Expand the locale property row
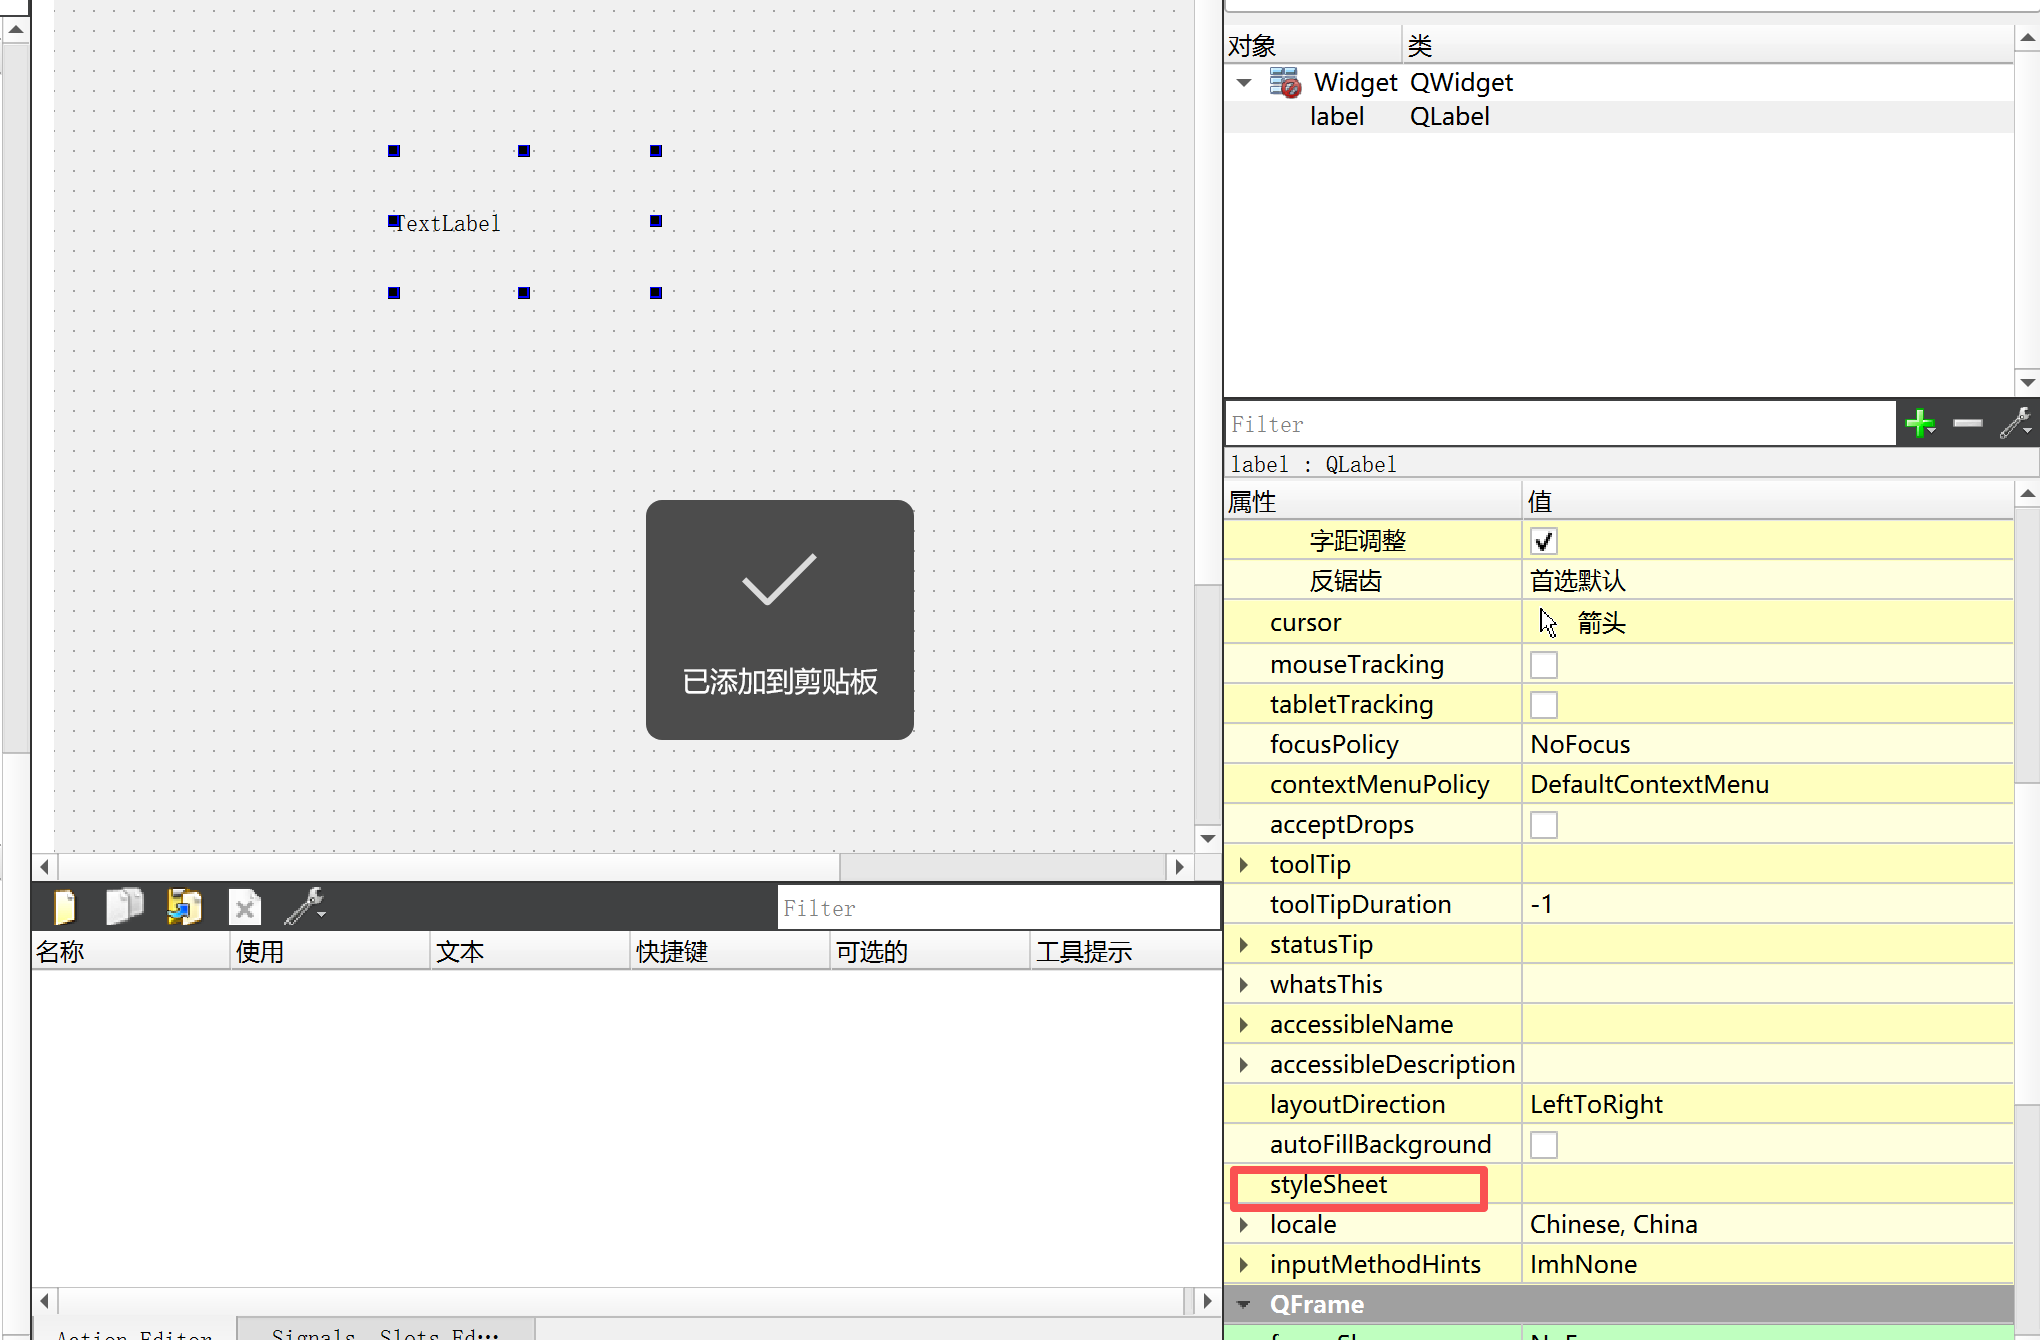This screenshot has height=1340, width=2040. pos(1244,1224)
